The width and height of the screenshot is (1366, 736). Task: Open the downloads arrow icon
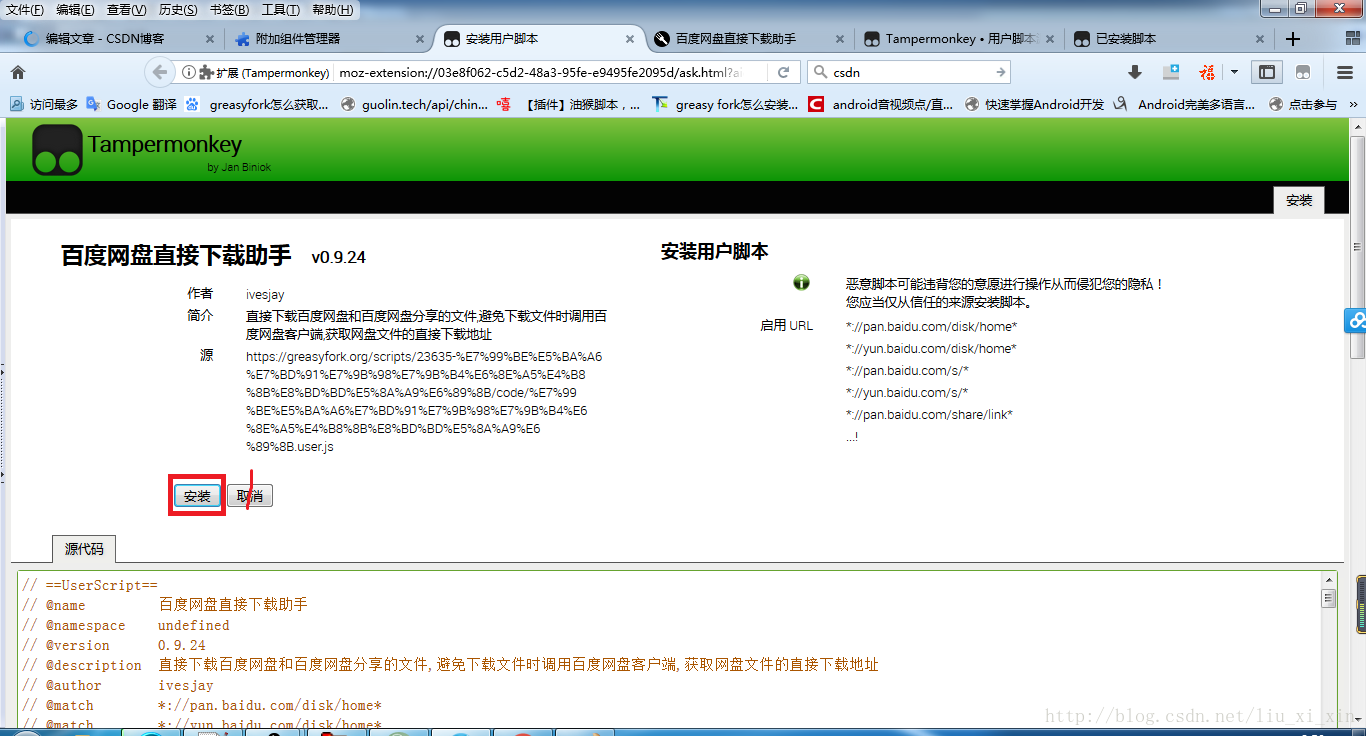coord(1135,72)
